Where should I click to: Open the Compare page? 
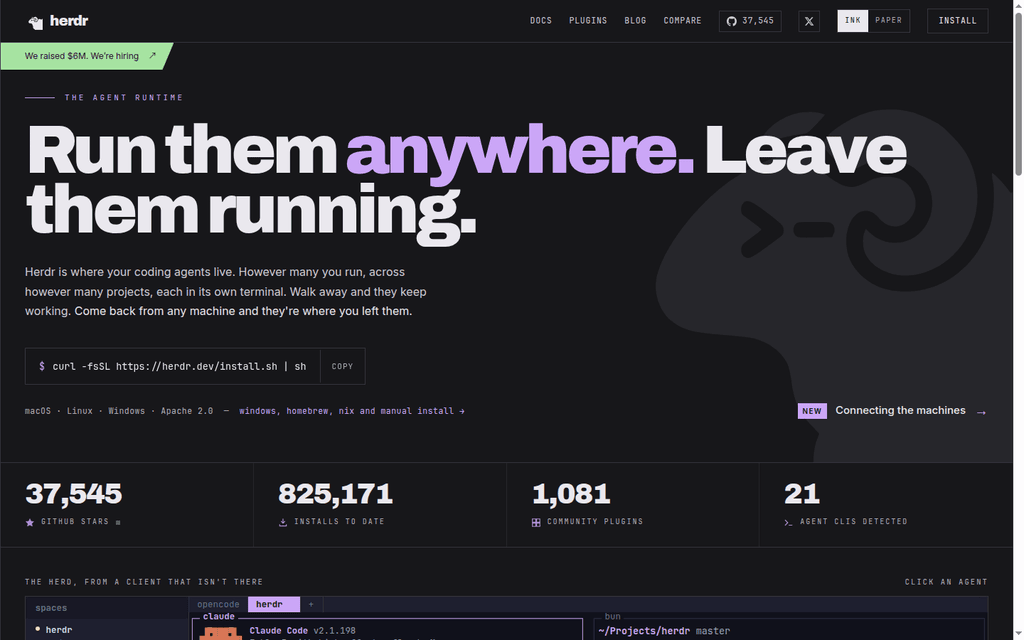coord(682,21)
